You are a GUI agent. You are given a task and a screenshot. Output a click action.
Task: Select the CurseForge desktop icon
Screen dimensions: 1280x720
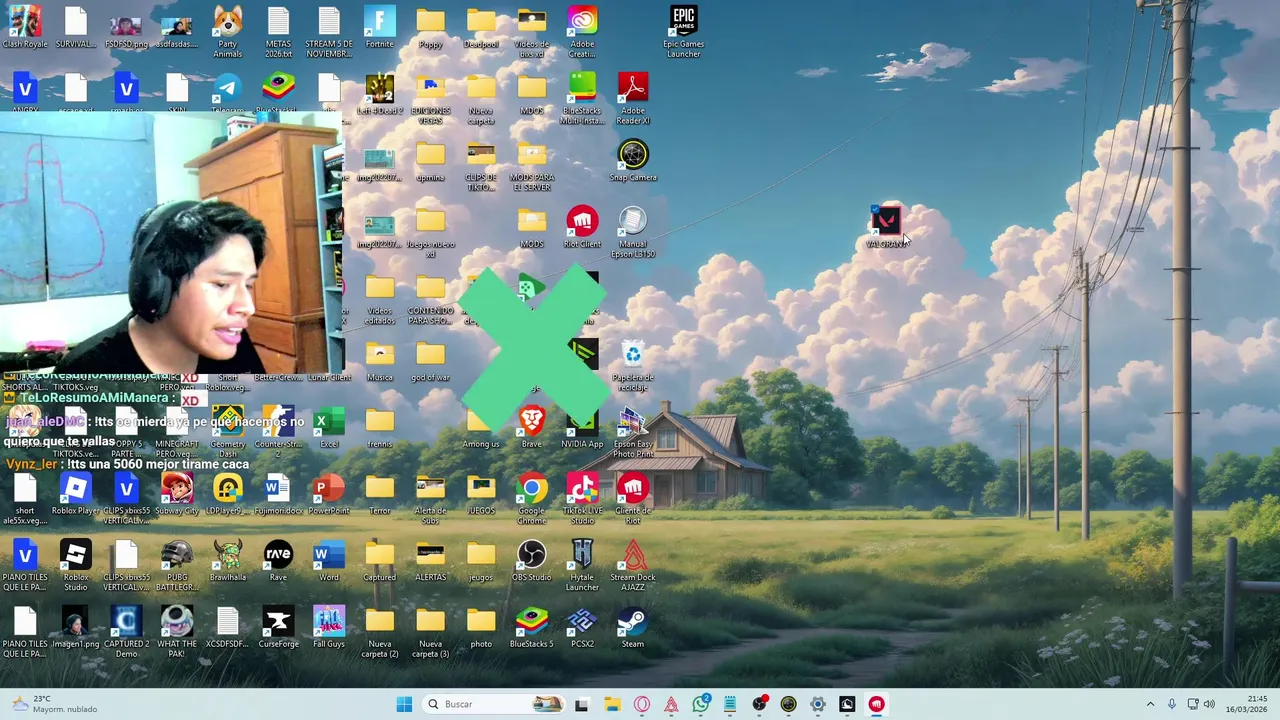[x=278, y=627]
